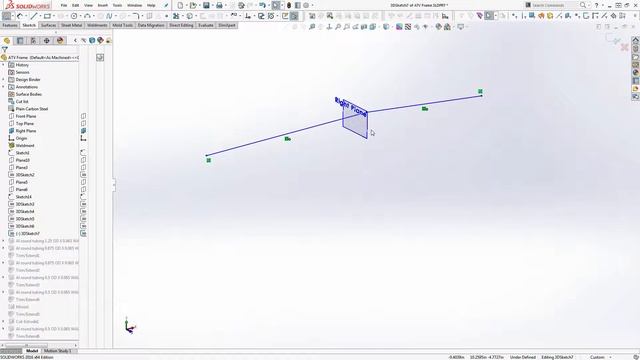Viewport: 640px width, 360px height.
Task: Toggle display pane icon for 3DSketch7
Action: click(83, 234)
